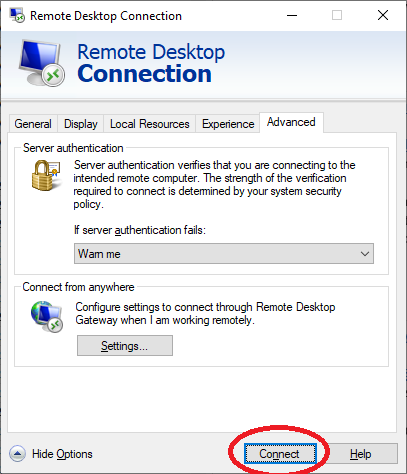
Task: Click the Help button
Action: click(x=360, y=454)
